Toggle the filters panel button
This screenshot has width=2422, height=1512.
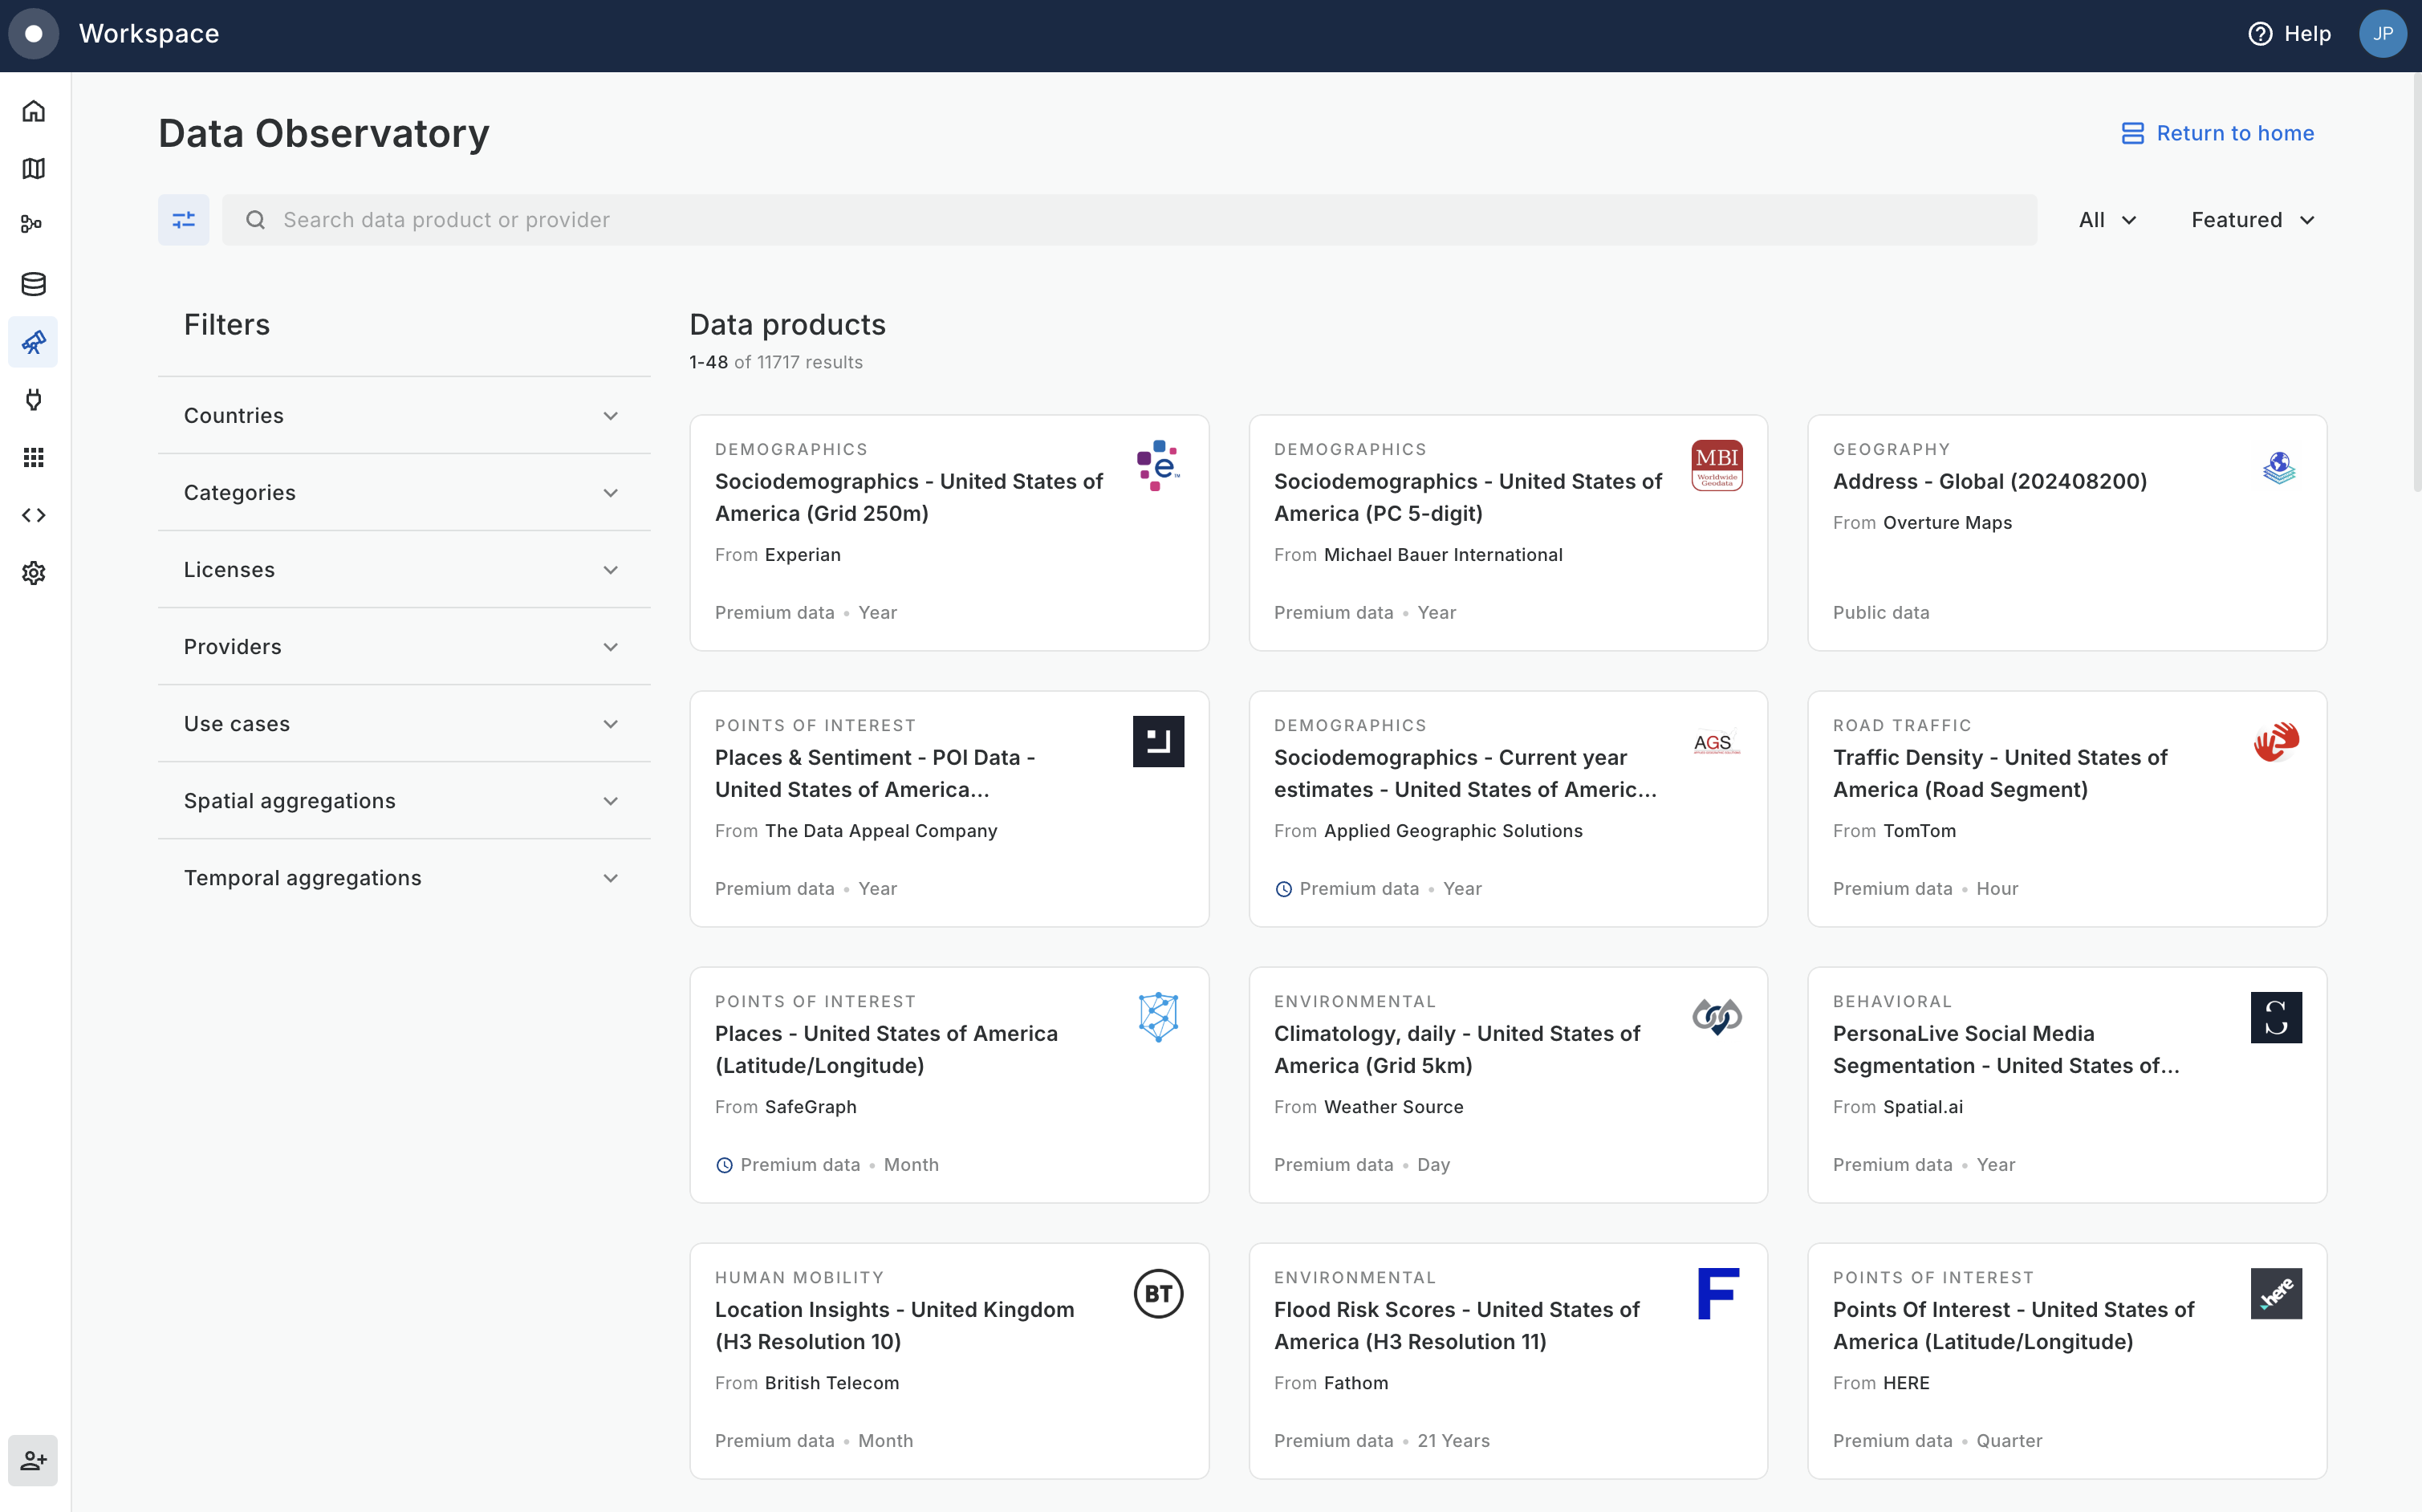coord(184,220)
